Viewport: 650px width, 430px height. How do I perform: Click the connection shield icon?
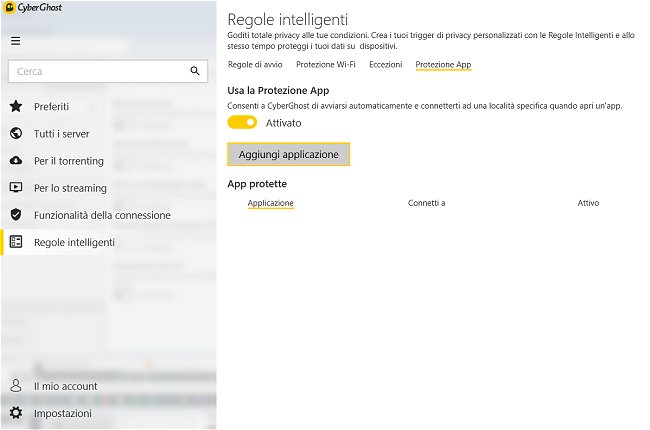pyautogui.click(x=16, y=214)
